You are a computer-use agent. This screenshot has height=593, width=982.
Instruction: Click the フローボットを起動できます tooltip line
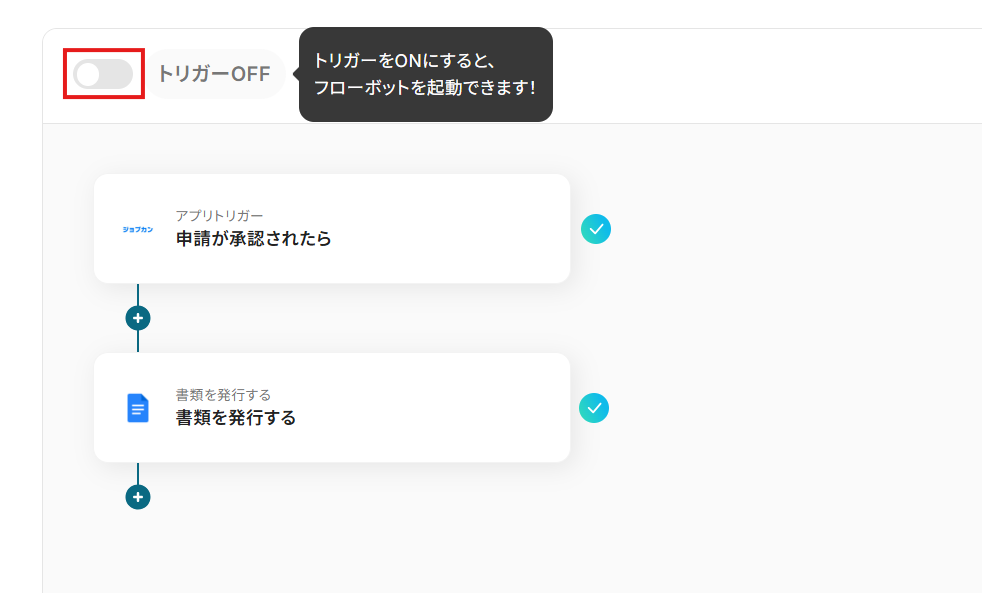pyautogui.click(x=425, y=87)
